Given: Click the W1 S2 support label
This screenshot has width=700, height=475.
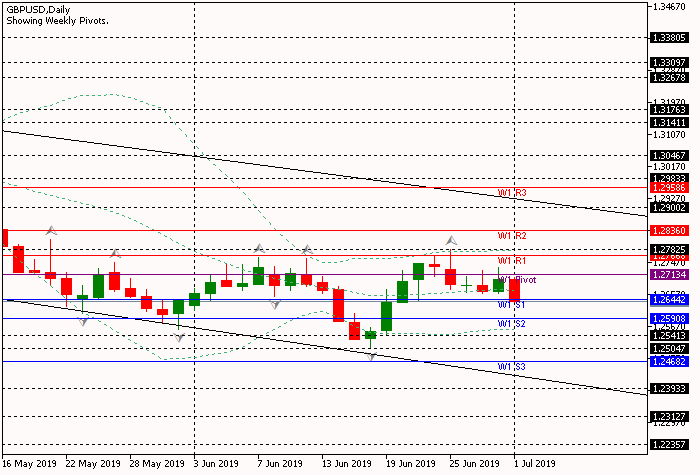Looking at the screenshot, I should coord(512,324).
